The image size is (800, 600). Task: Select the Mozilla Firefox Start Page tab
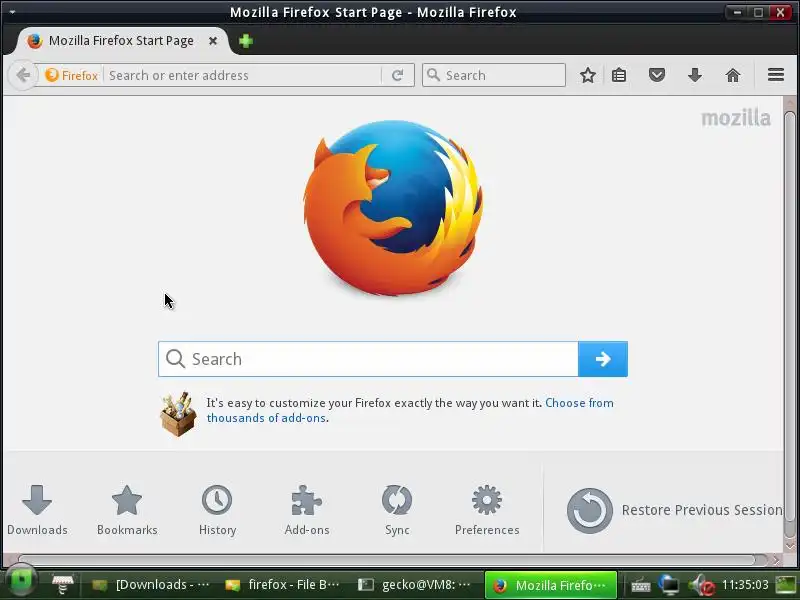click(x=121, y=41)
